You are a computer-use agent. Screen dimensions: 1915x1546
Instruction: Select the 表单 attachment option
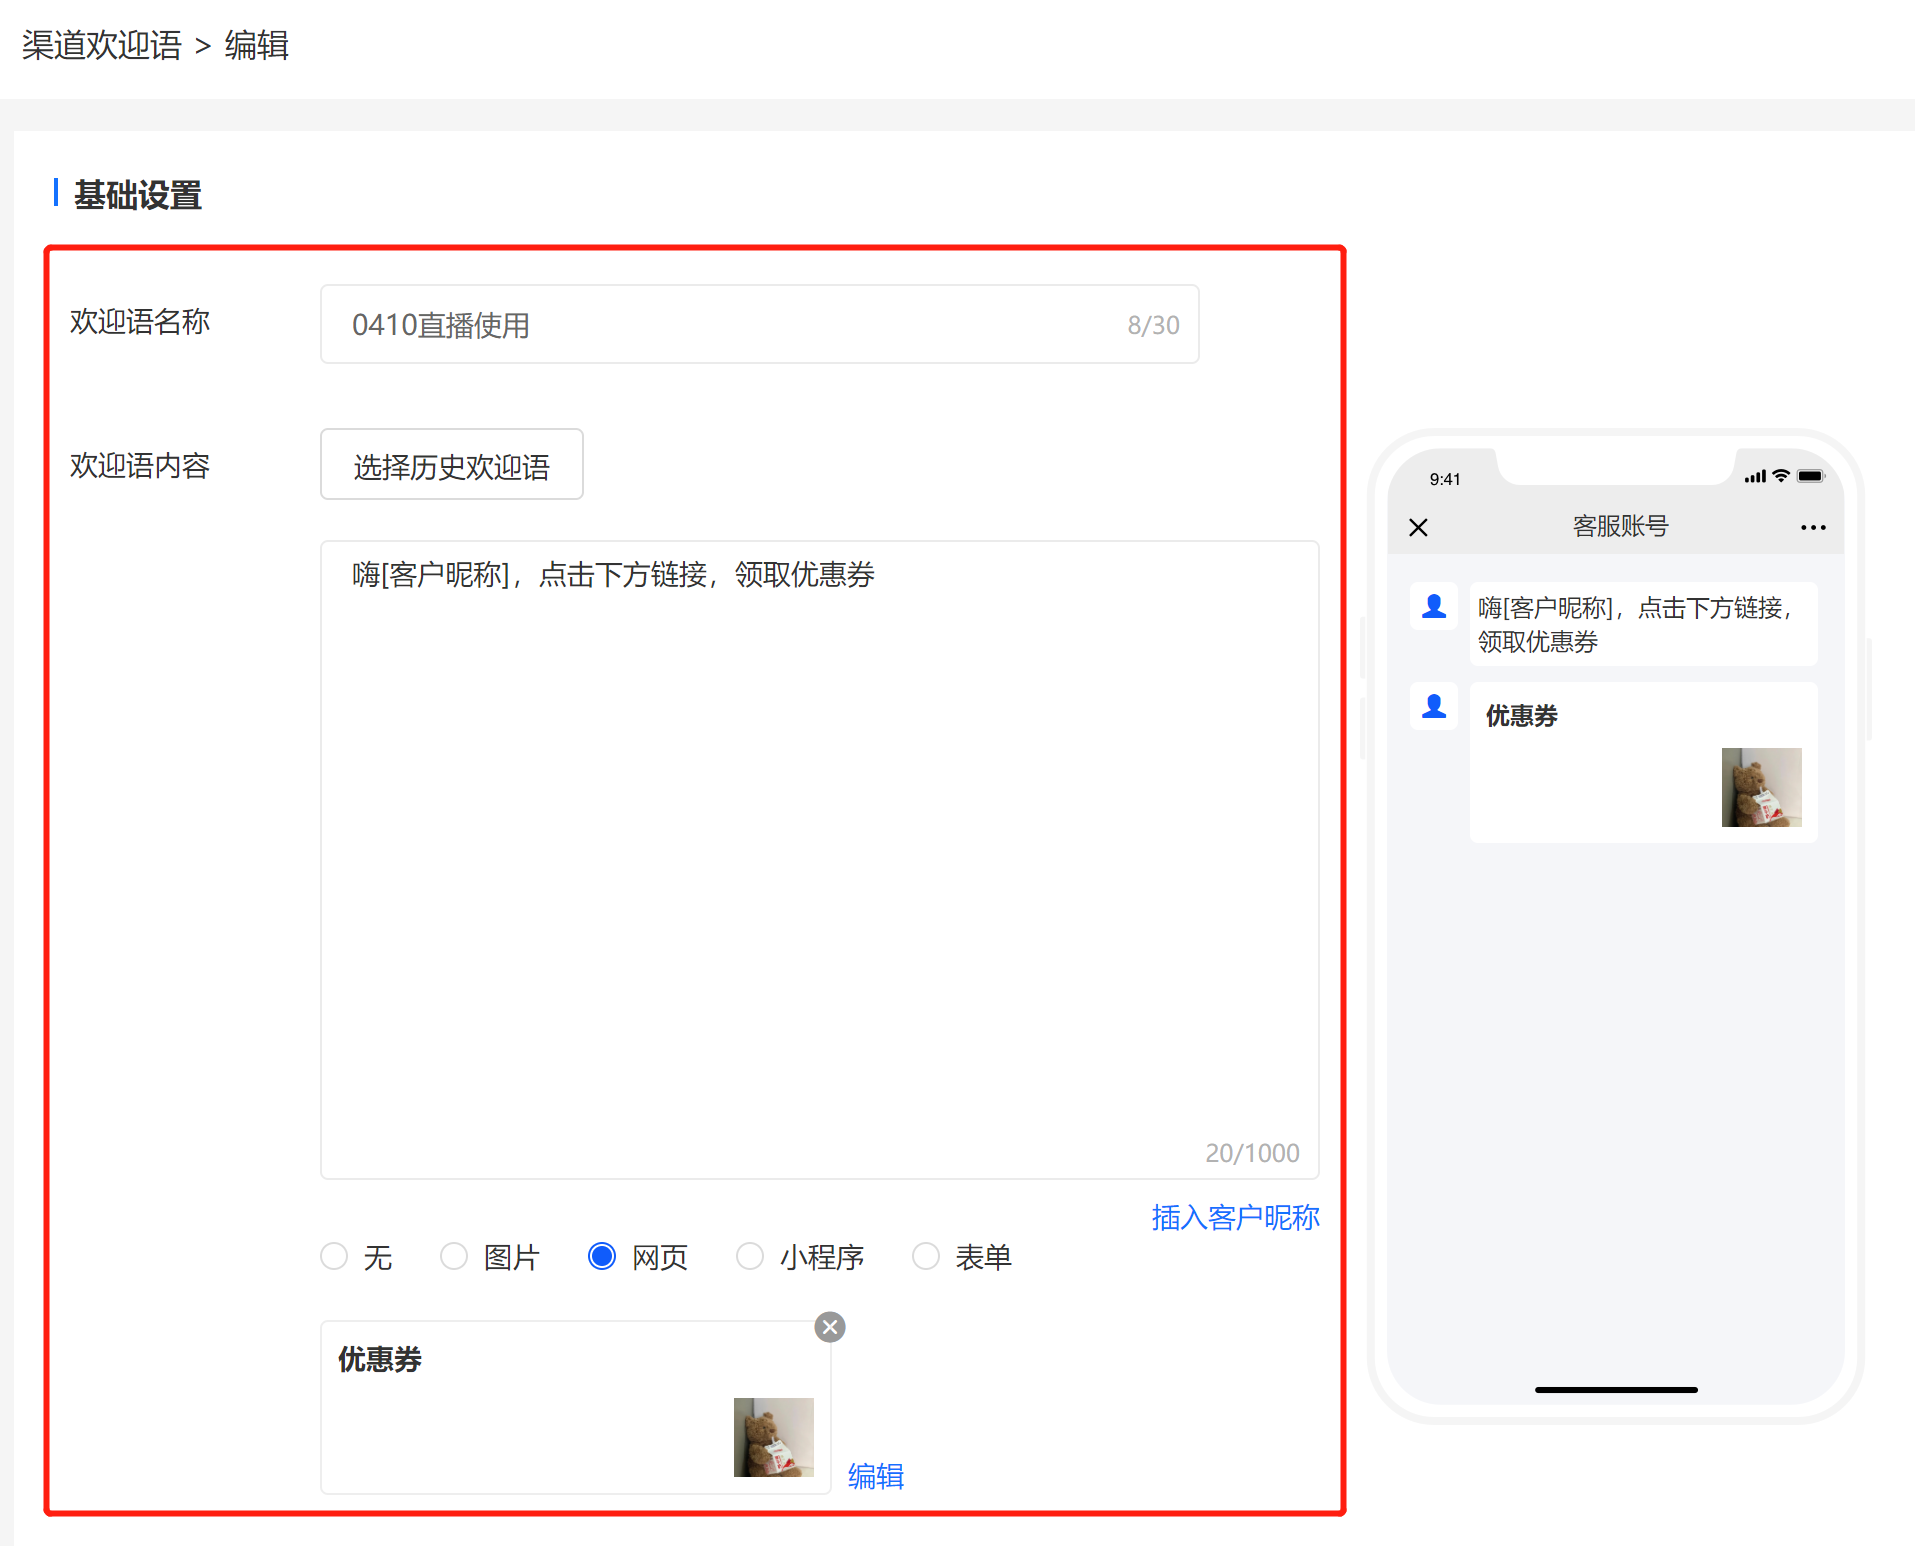point(926,1256)
